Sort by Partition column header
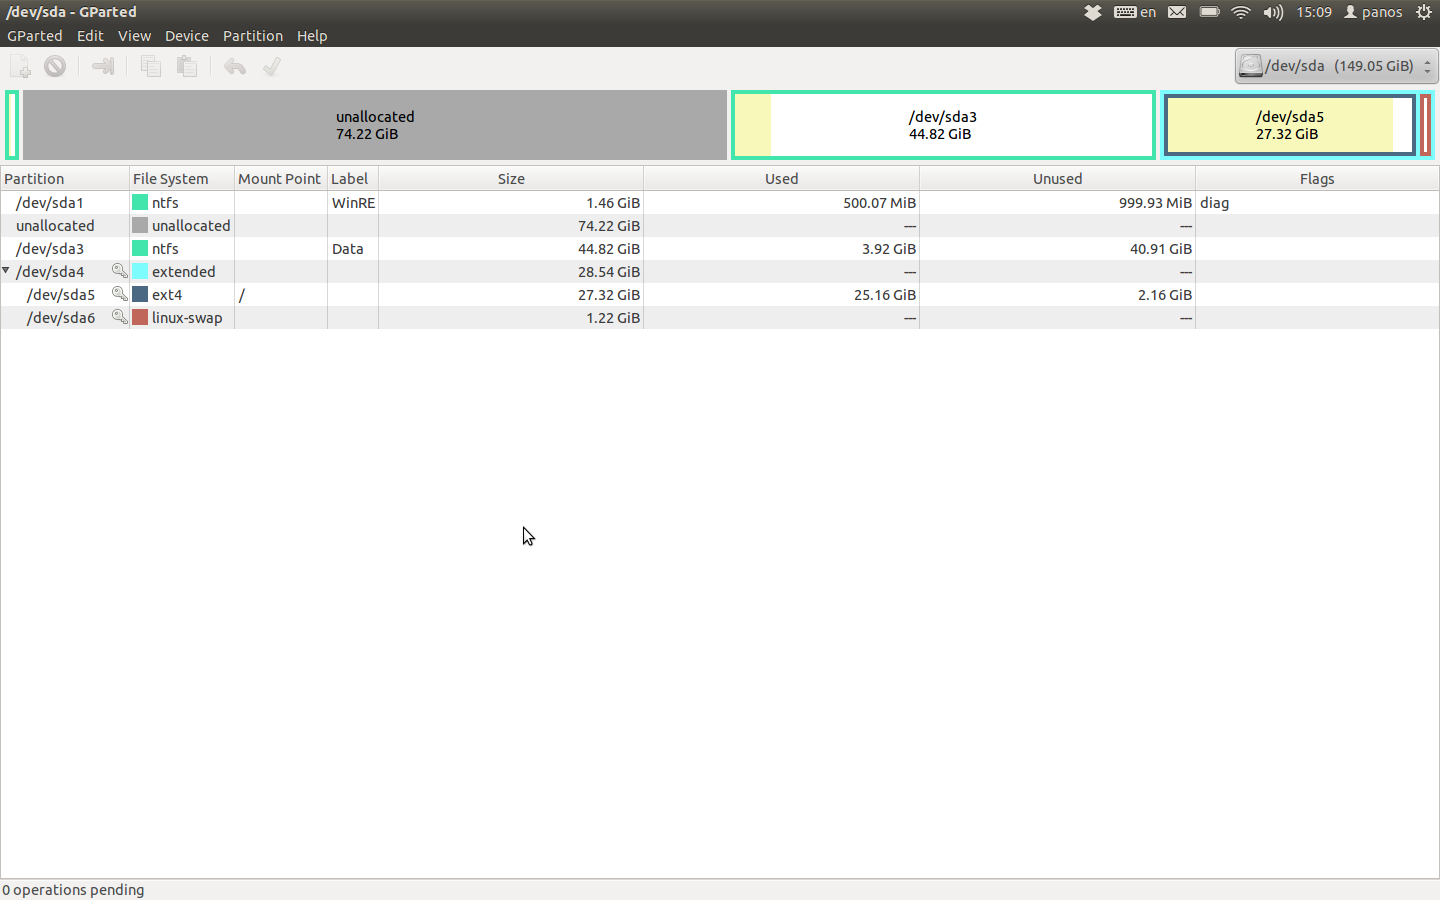Viewport: 1440px width, 900px height. 65,179
